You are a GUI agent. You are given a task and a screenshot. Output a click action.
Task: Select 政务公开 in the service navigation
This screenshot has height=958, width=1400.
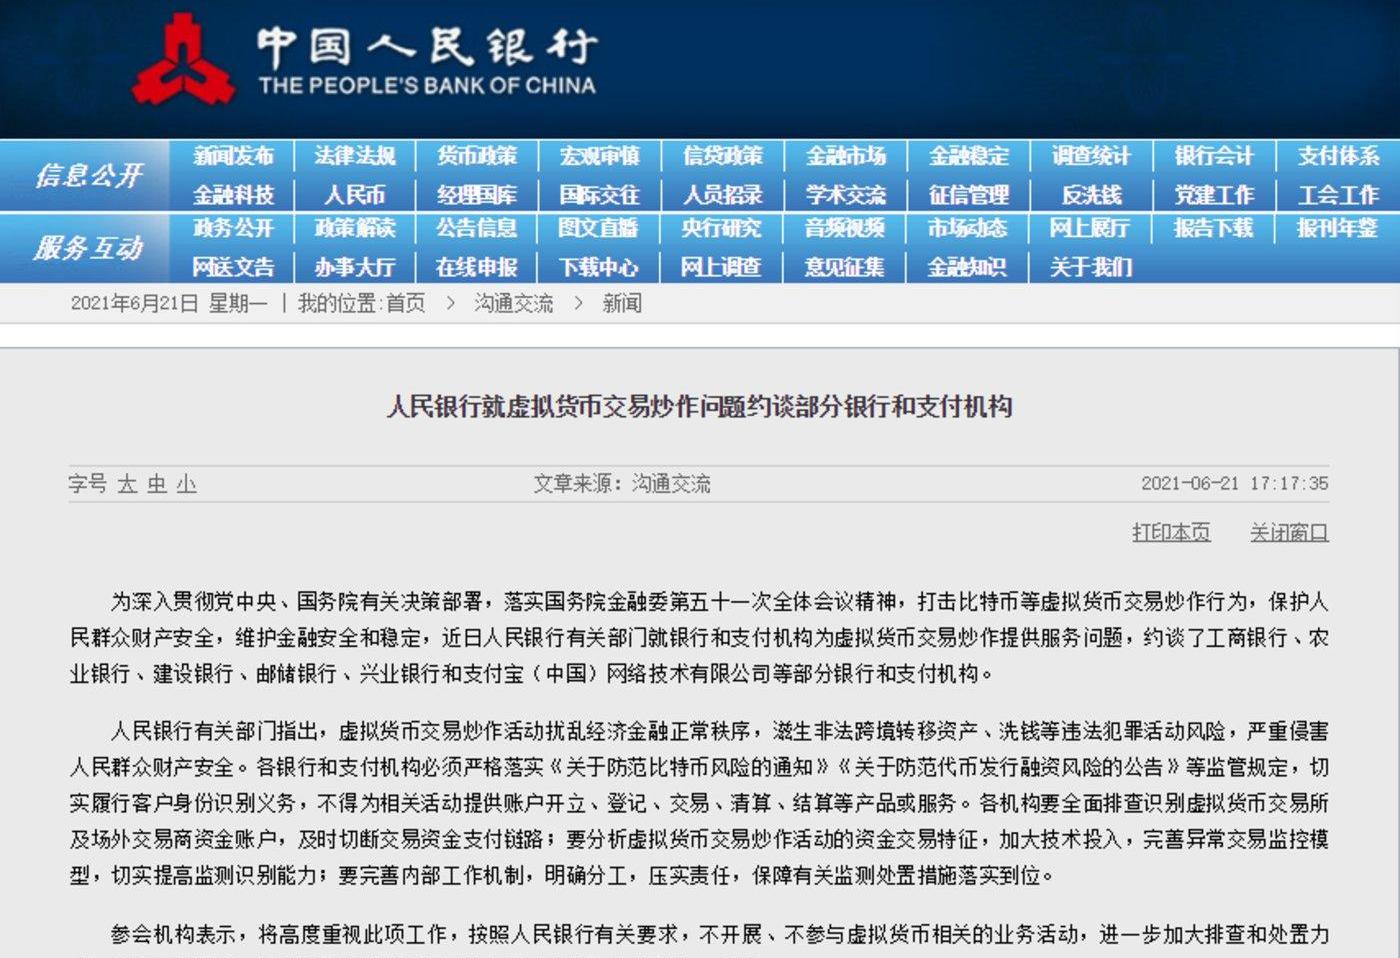(x=233, y=228)
